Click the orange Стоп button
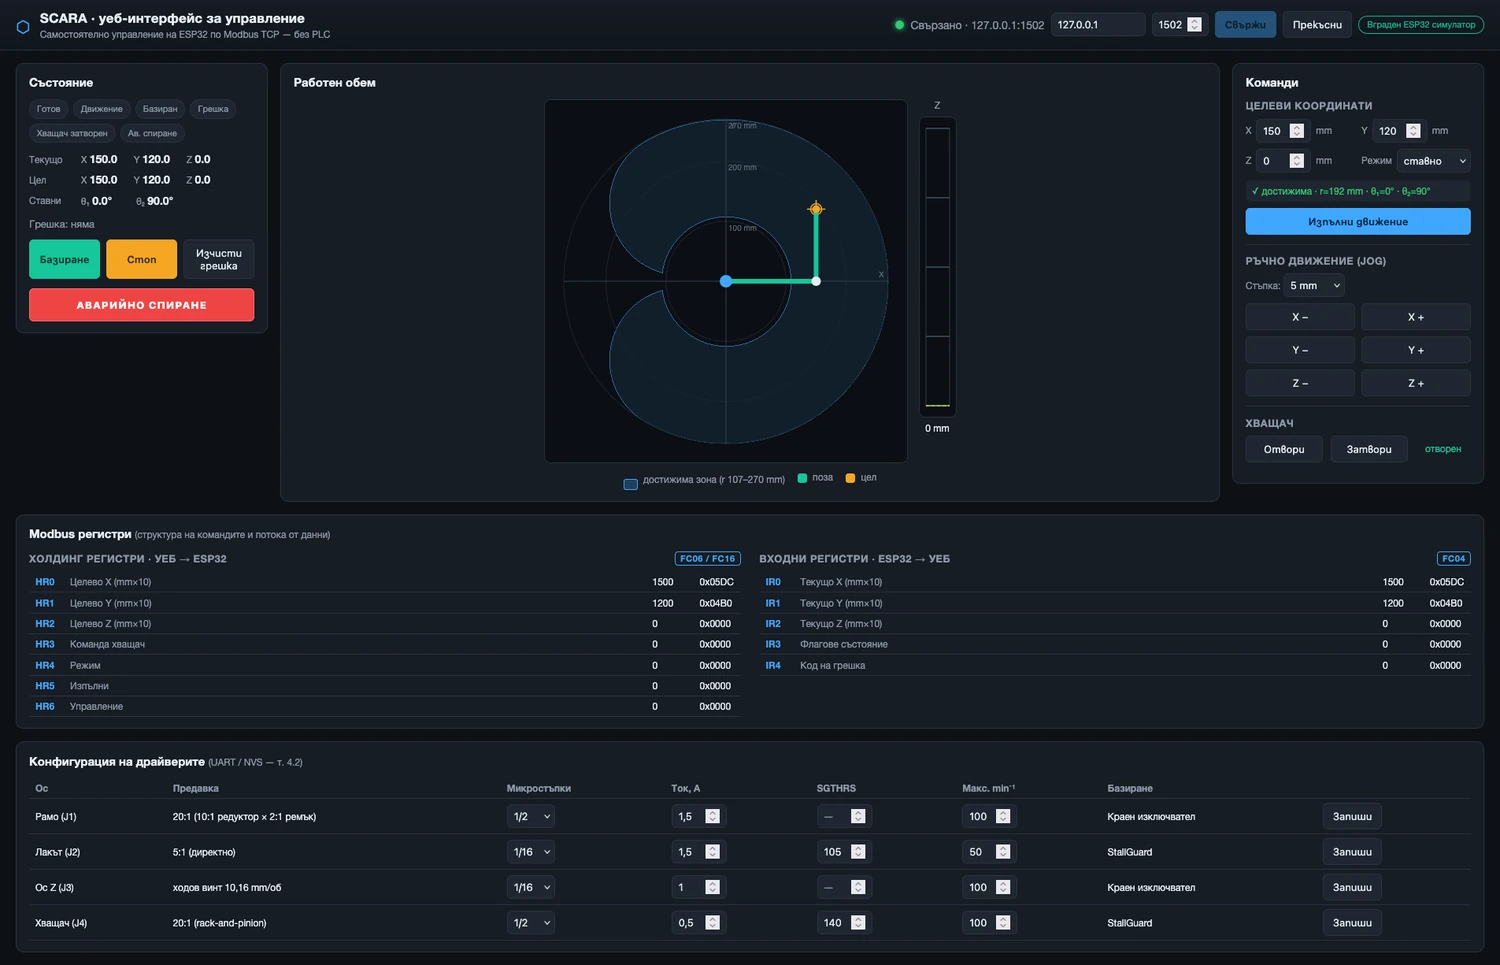 click(142, 259)
